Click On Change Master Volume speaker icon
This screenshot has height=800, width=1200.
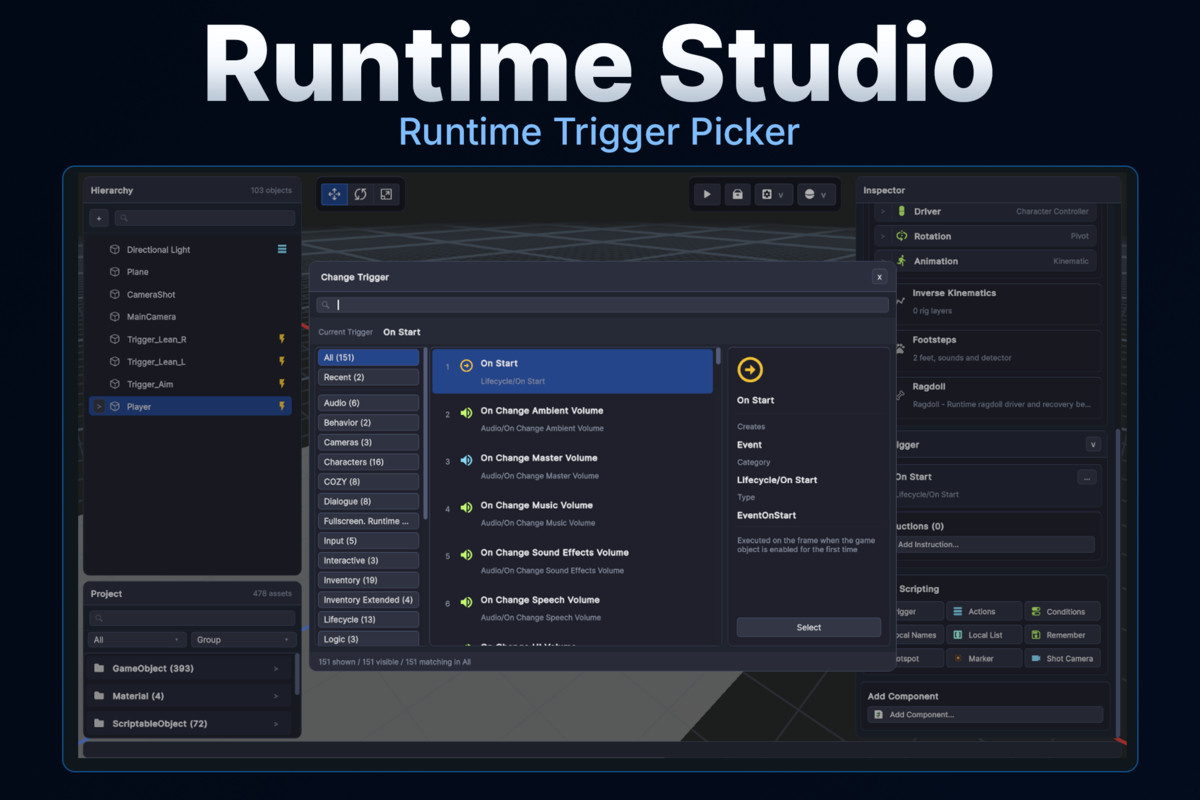(466, 460)
